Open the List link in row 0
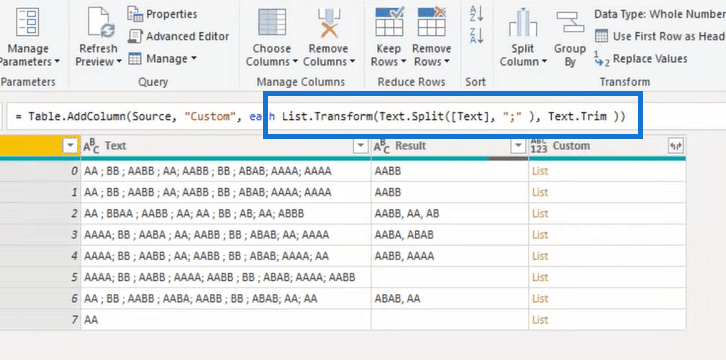Image resolution: width=726 pixels, height=360 pixels. 540,171
